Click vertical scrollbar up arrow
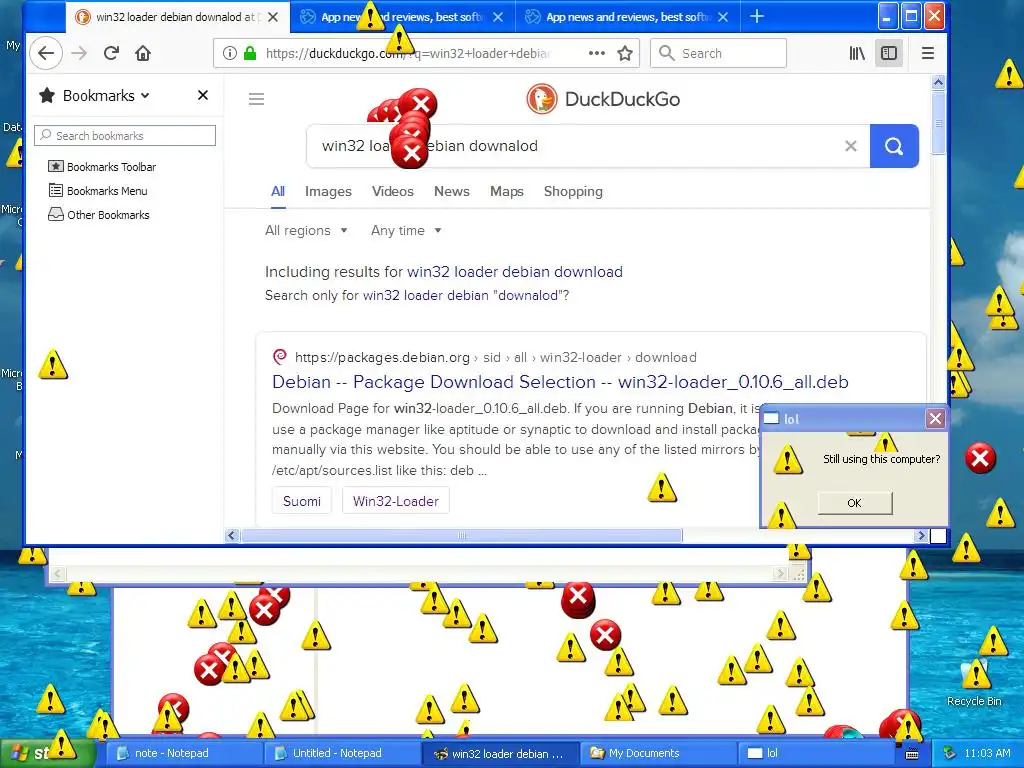The width and height of the screenshot is (1024, 768). click(938, 82)
